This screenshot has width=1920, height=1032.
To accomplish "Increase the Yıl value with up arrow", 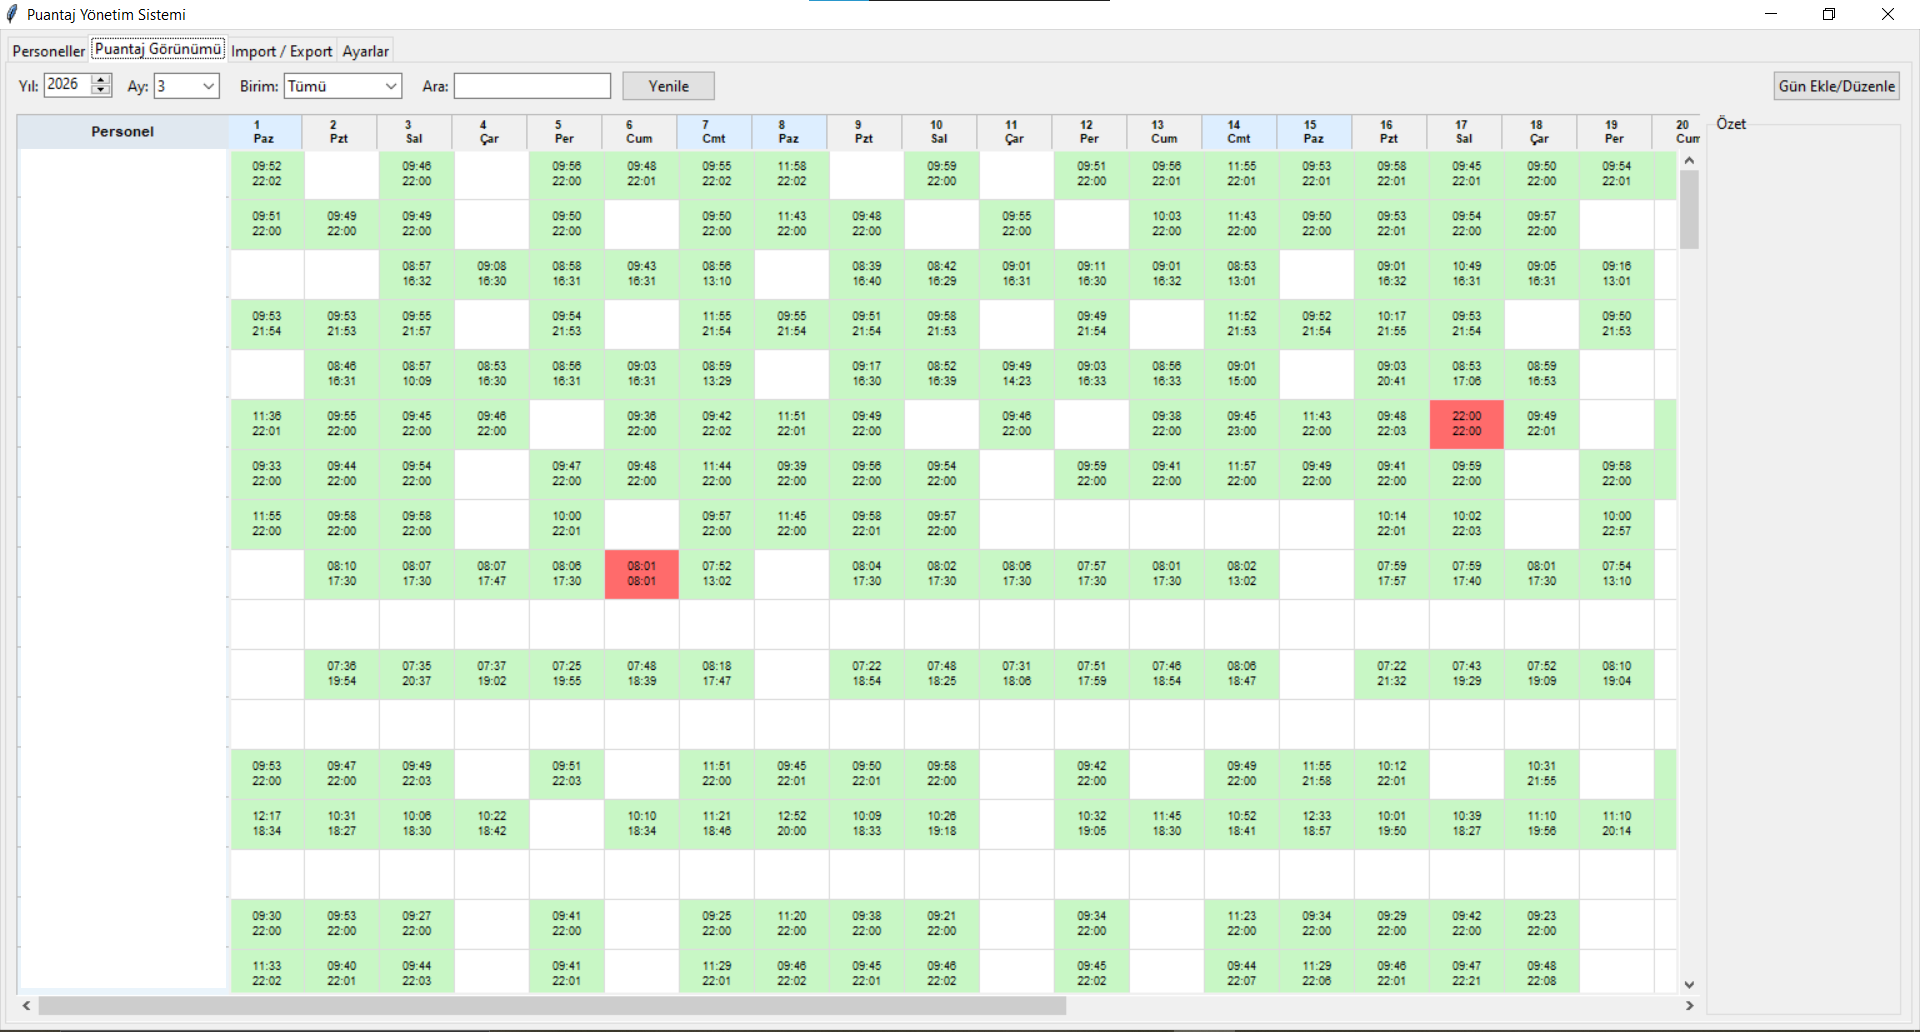I will coord(100,80).
